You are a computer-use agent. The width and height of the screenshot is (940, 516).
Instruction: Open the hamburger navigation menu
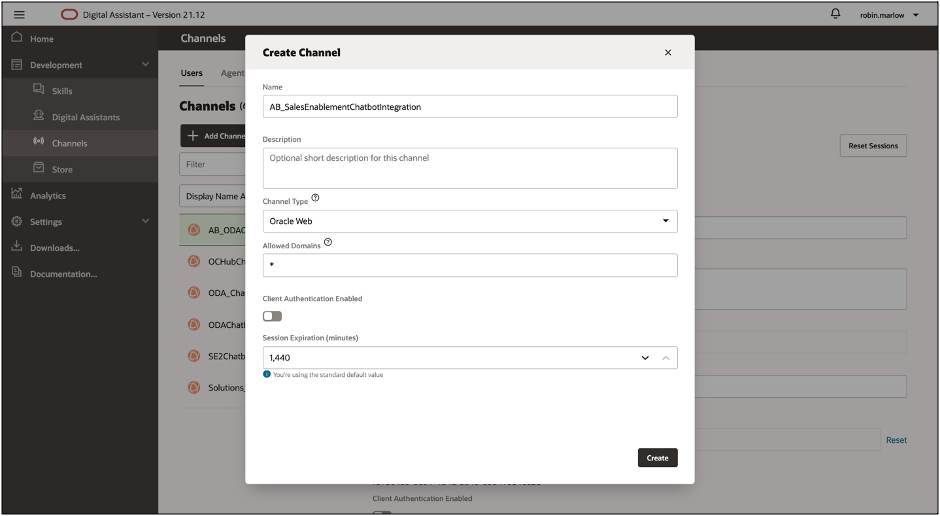click(x=19, y=15)
